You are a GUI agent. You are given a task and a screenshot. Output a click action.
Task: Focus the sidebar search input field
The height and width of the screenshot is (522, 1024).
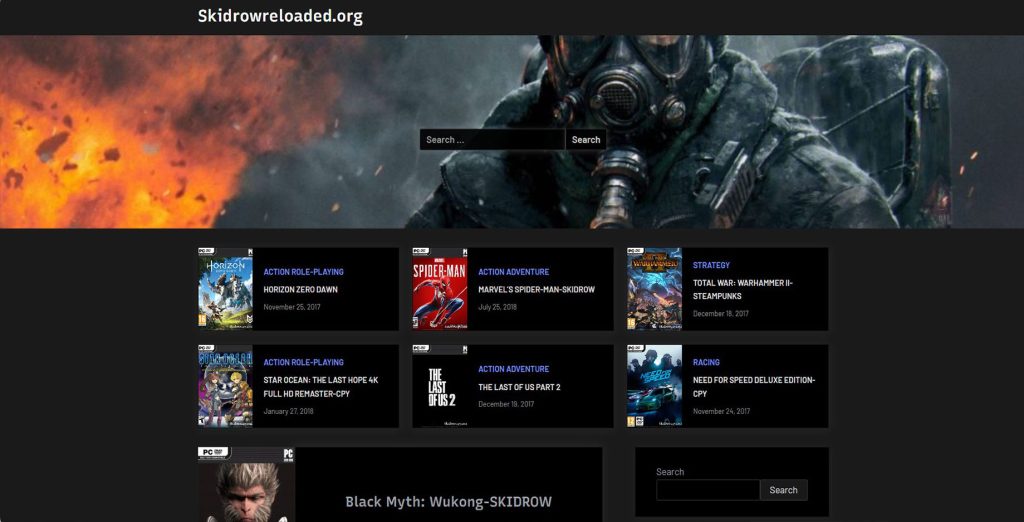[708, 490]
